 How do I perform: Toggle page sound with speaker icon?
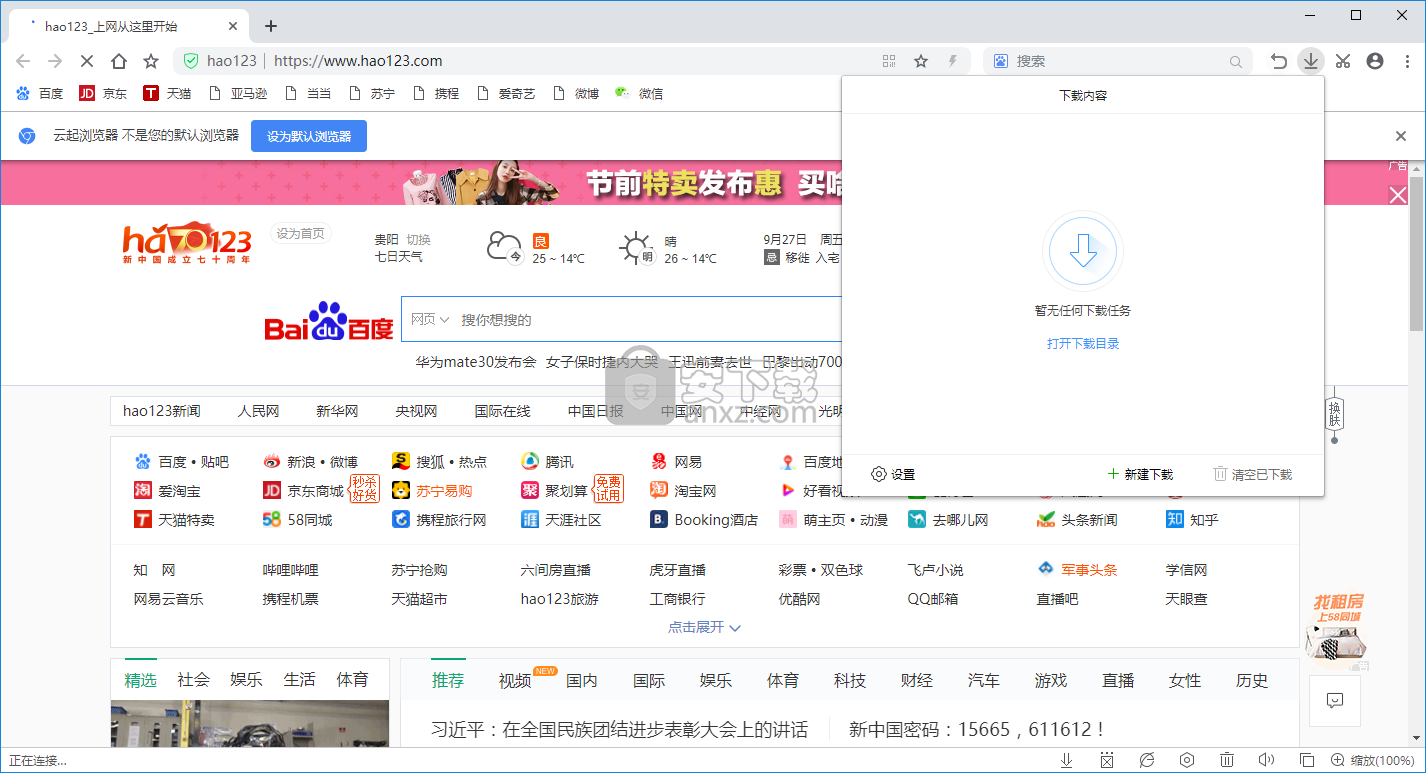pos(1267,760)
